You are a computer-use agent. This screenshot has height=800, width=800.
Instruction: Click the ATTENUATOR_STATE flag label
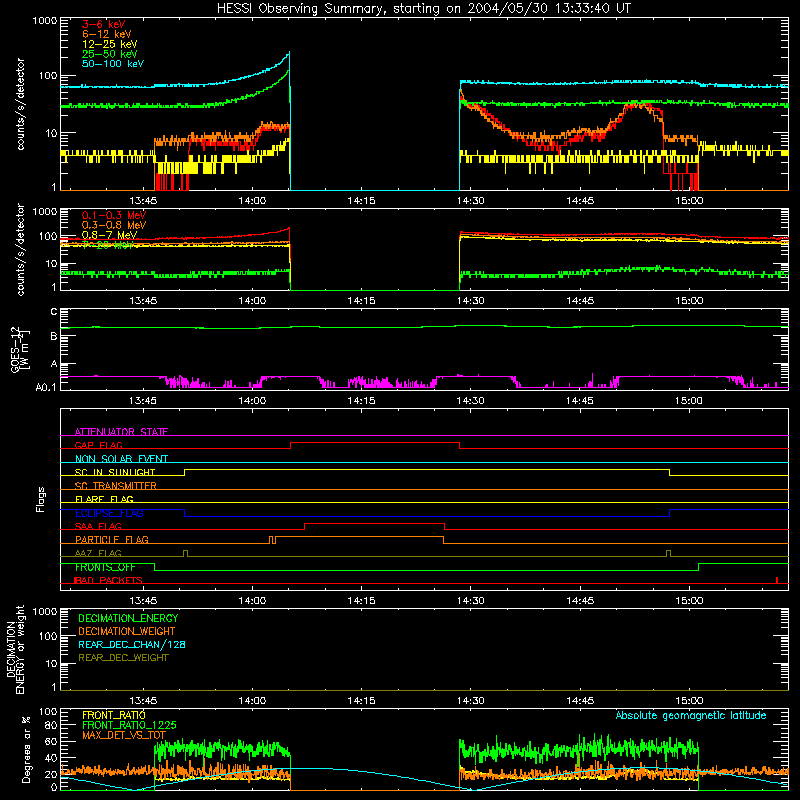tap(121, 432)
